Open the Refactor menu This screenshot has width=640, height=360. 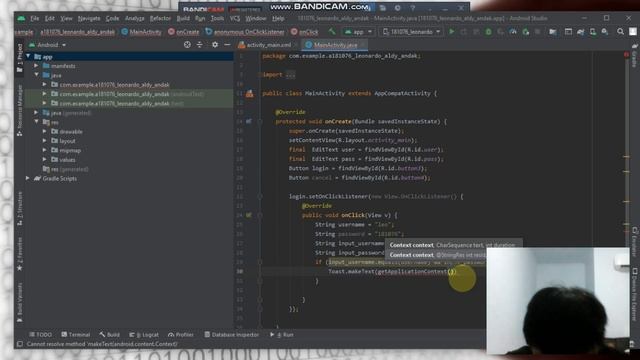click(160, 18)
